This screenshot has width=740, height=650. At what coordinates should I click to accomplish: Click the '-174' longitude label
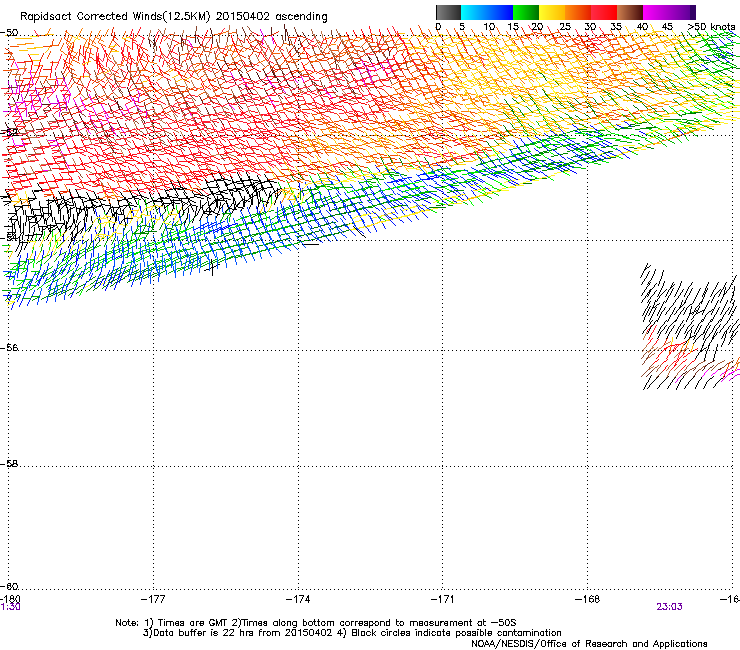coord(298,599)
